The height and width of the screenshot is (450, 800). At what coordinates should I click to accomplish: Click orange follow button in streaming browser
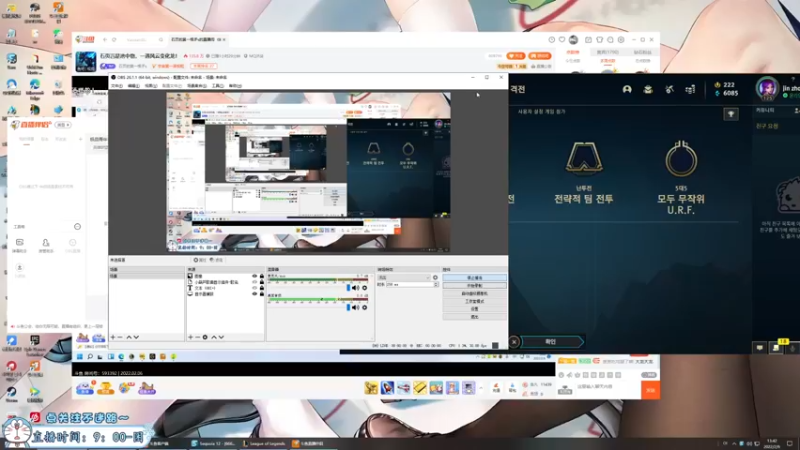click(x=516, y=56)
